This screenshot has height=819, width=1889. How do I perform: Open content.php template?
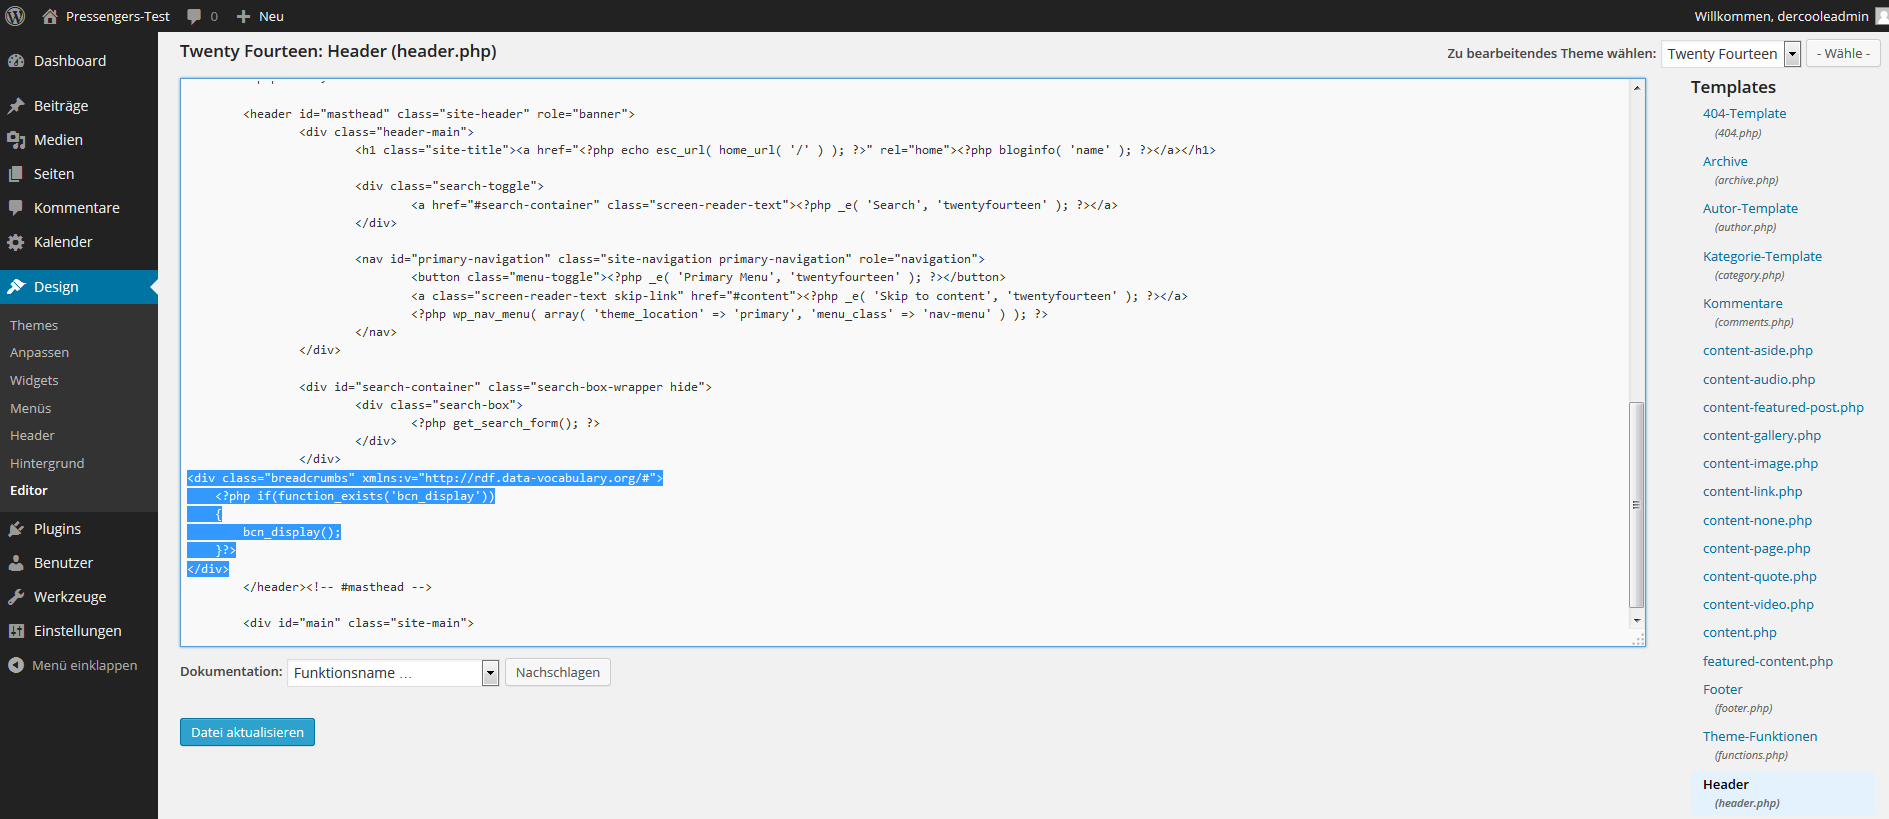tap(1740, 633)
